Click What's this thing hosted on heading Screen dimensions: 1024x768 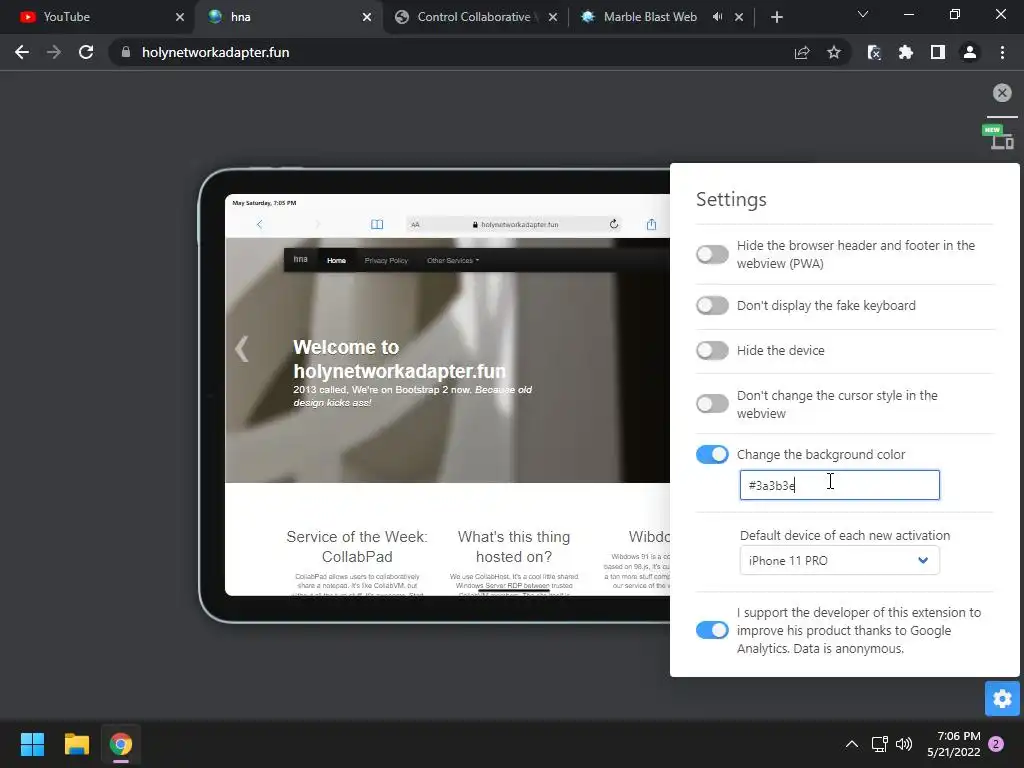coord(514,547)
